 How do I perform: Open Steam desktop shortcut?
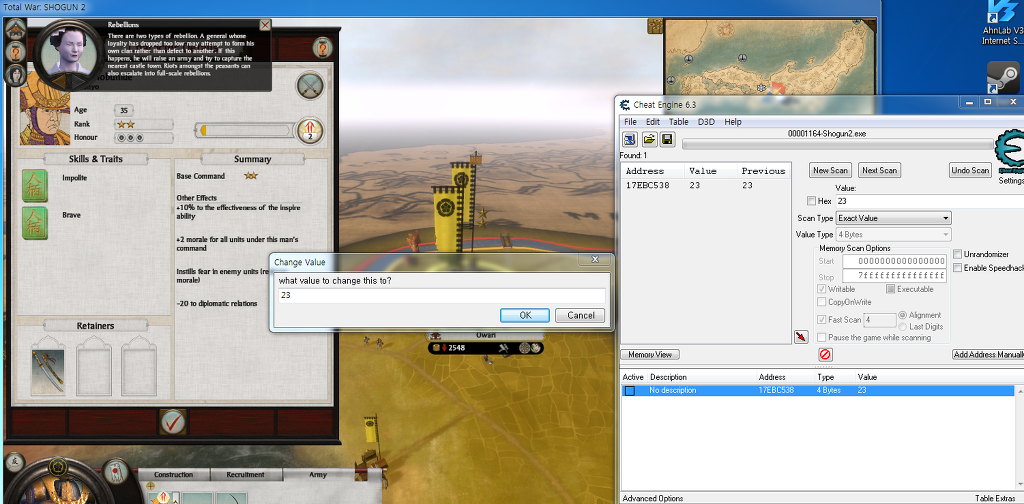pos(1003,78)
